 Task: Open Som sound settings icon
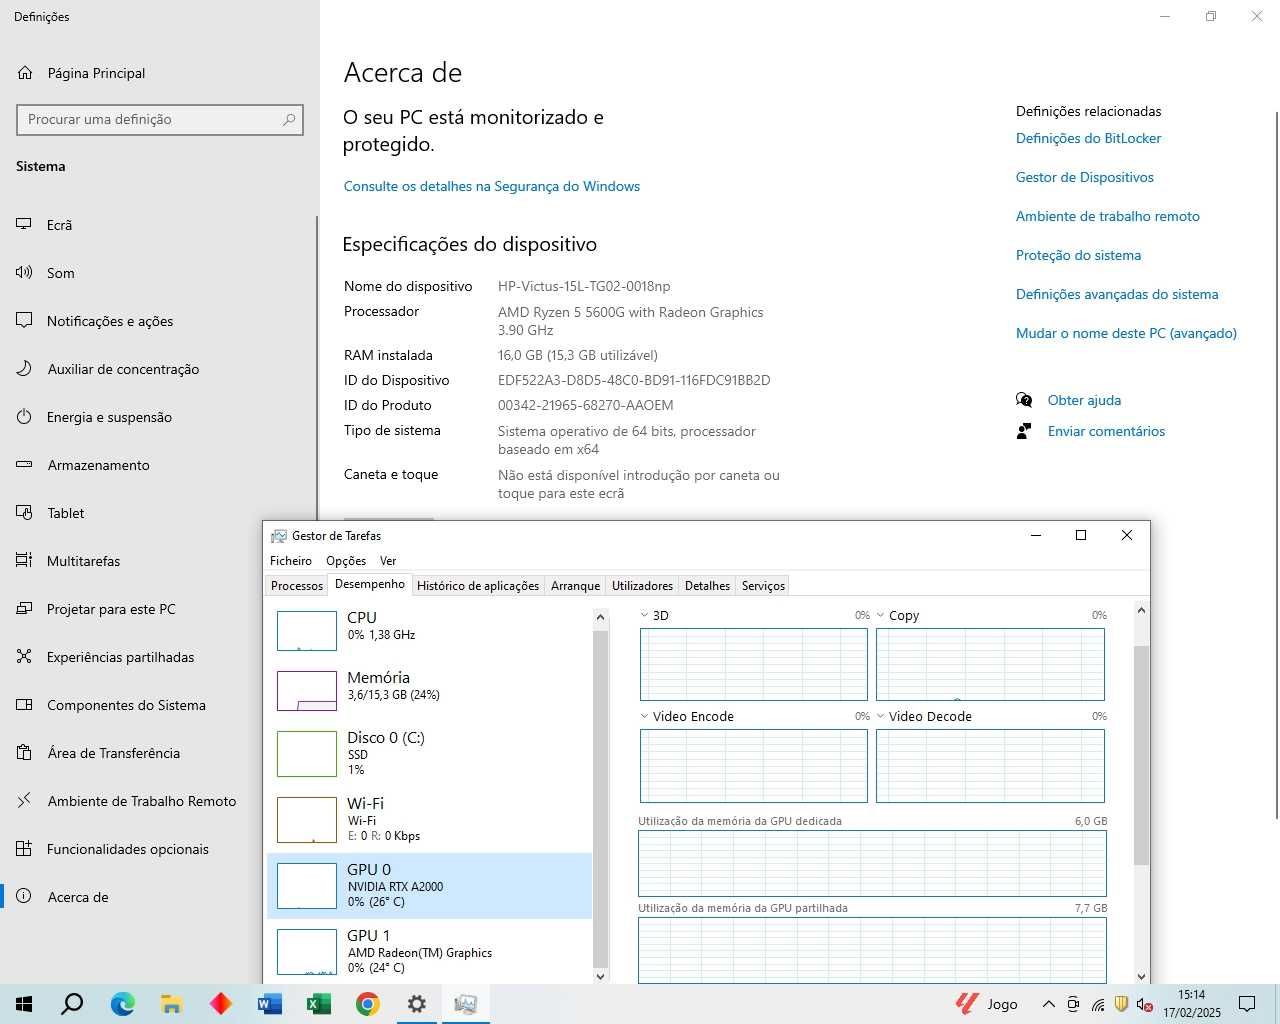click(24, 273)
